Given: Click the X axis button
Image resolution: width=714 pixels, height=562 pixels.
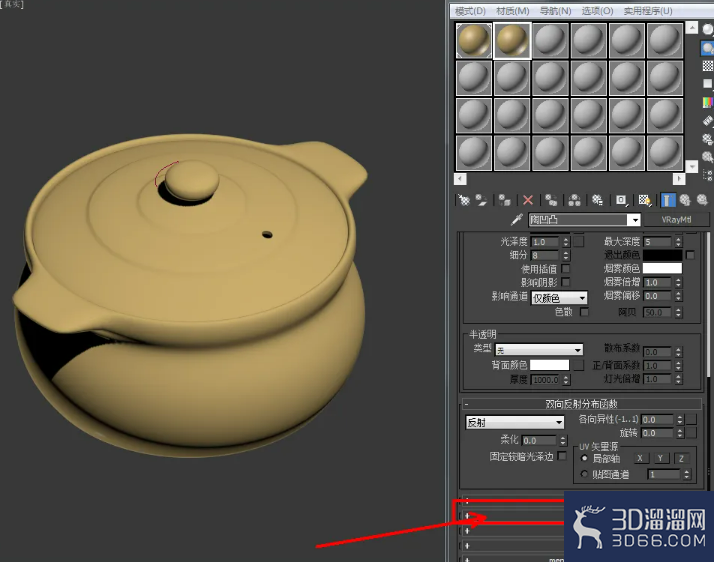Looking at the screenshot, I should point(640,459).
